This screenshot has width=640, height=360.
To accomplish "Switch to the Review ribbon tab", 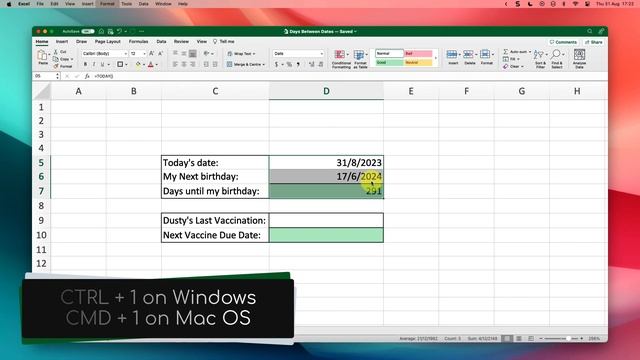I will [x=181, y=42].
